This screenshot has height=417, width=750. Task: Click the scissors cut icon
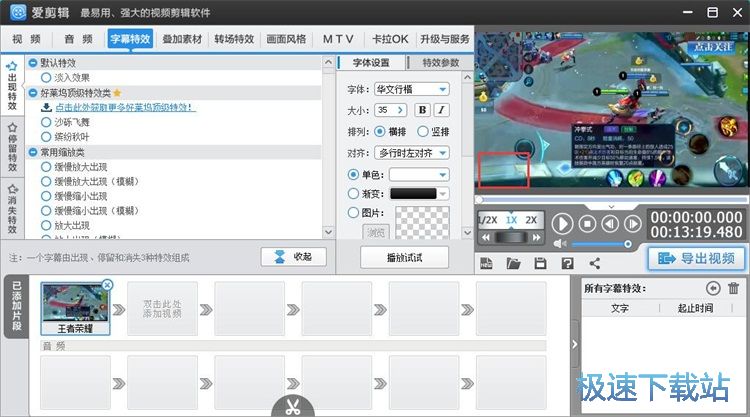pyautogui.click(x=292, y=407)
